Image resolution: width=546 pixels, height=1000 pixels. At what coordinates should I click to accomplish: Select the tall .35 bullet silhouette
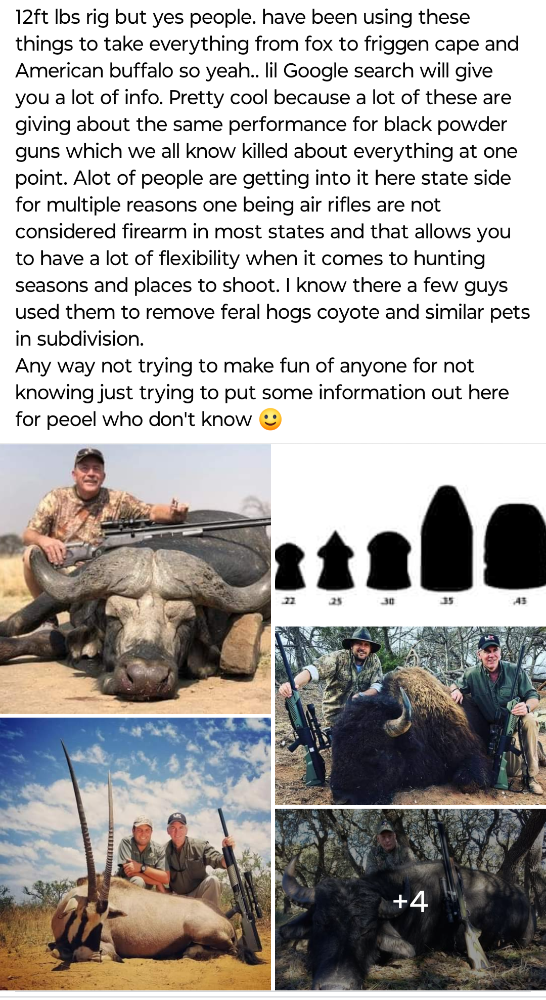click(448, 538)
